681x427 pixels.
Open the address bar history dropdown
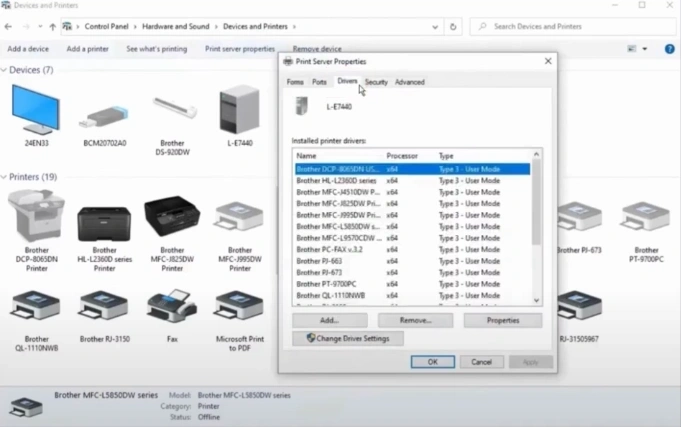click(x=436, y=27)
